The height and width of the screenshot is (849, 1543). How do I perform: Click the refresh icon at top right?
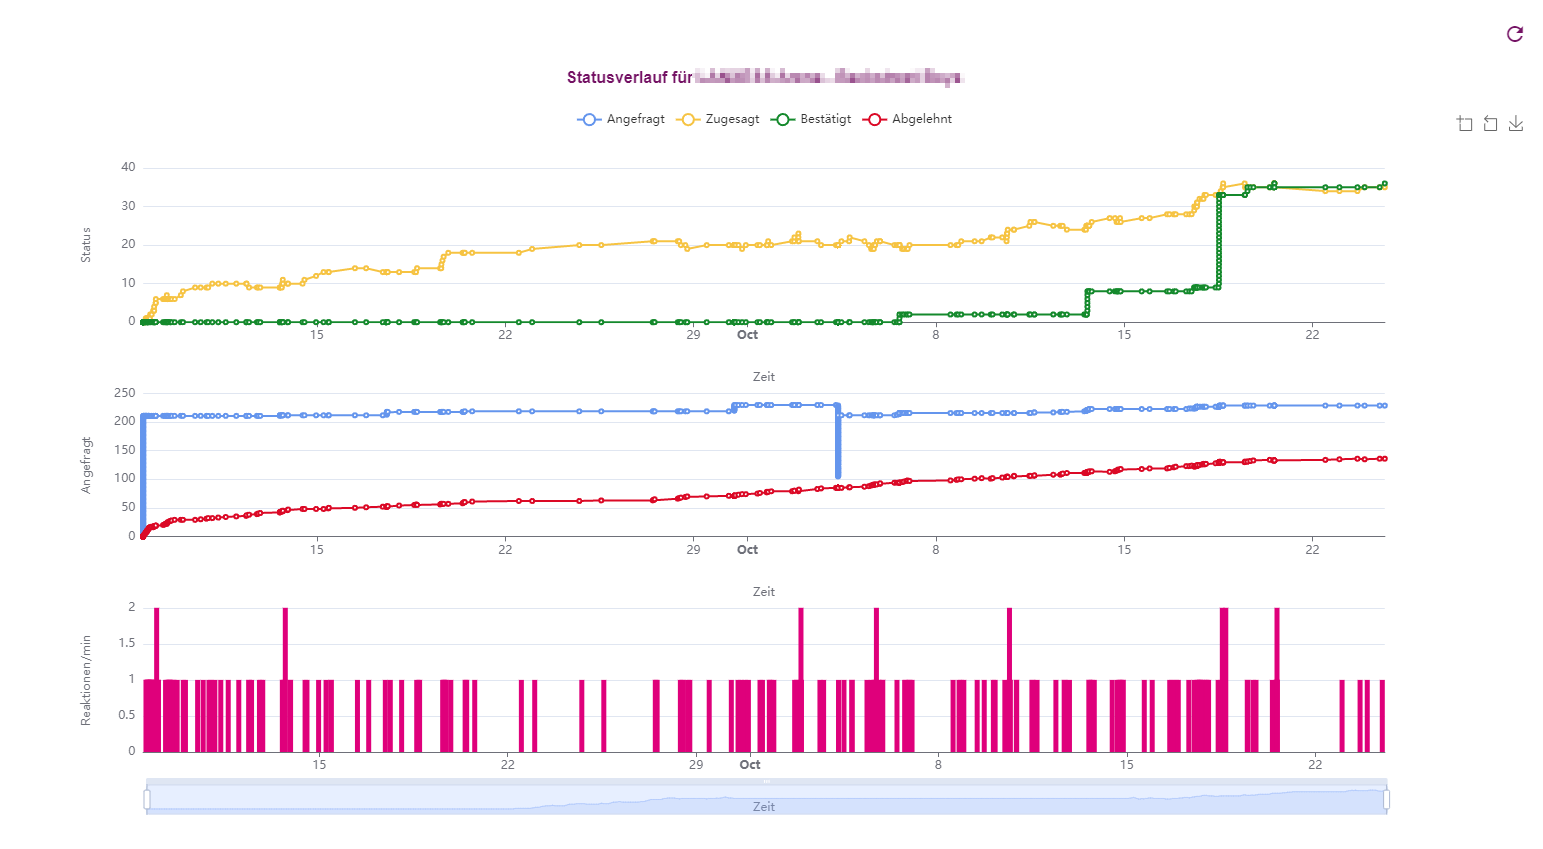point(1515,34)
